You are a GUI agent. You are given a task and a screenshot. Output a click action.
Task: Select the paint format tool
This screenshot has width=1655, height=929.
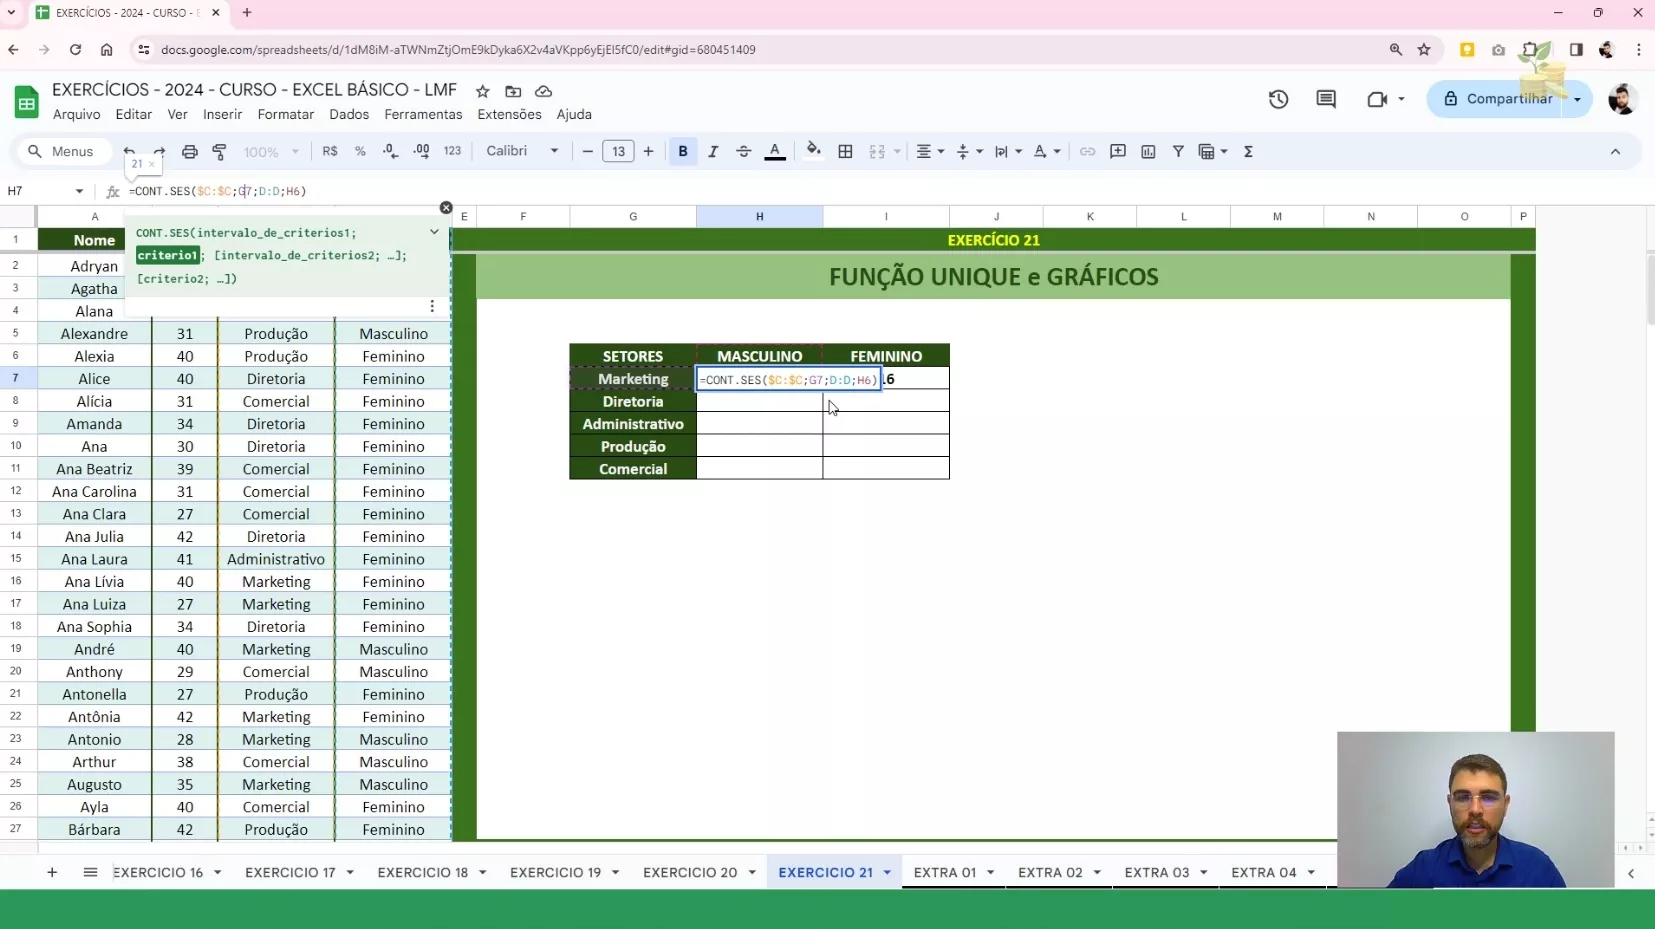pos(220,152)
